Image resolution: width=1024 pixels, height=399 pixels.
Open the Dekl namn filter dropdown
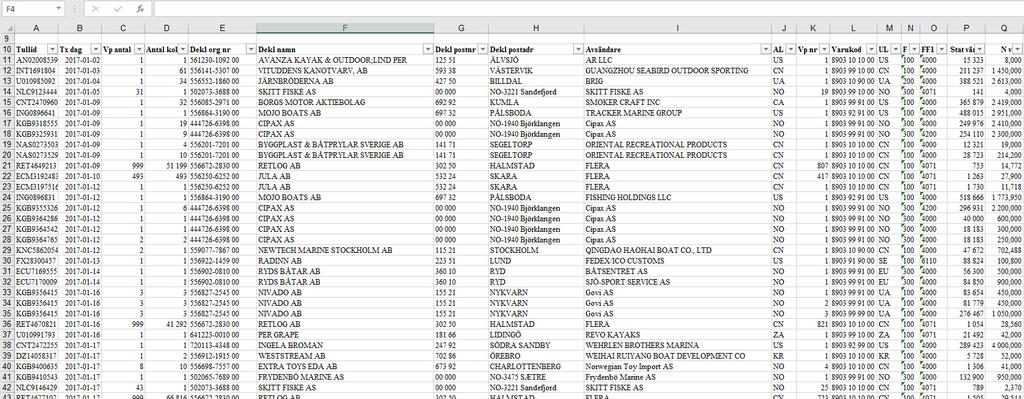[428, 50]
